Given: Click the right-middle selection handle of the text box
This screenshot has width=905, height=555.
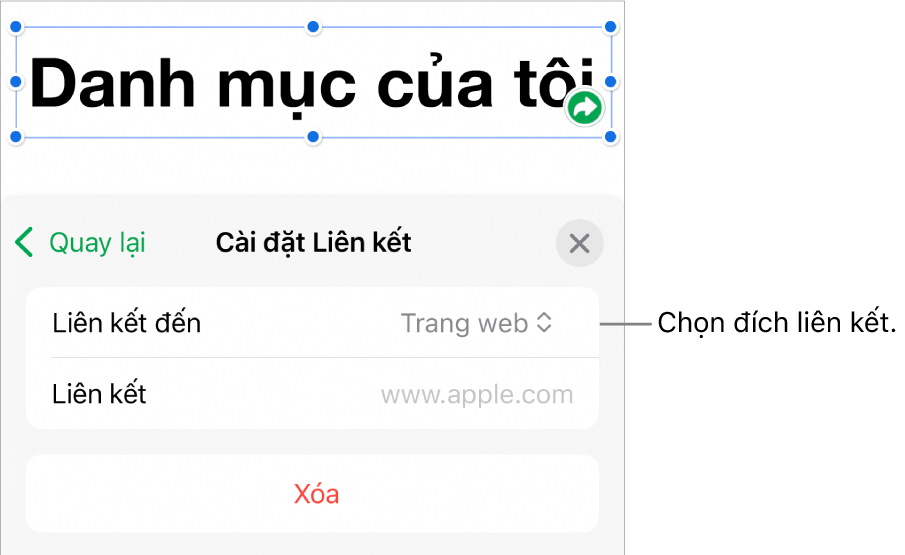Looking at the screenshot, I should pyautogui.click(x=612, y=81).
